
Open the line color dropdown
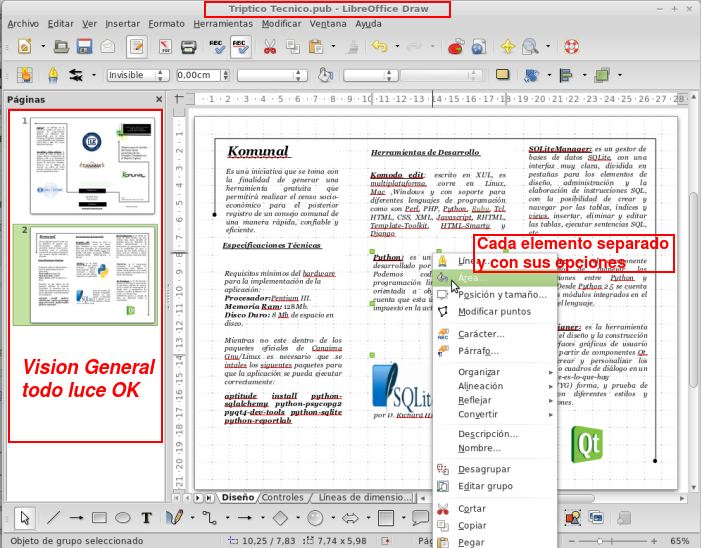[272, 75]
